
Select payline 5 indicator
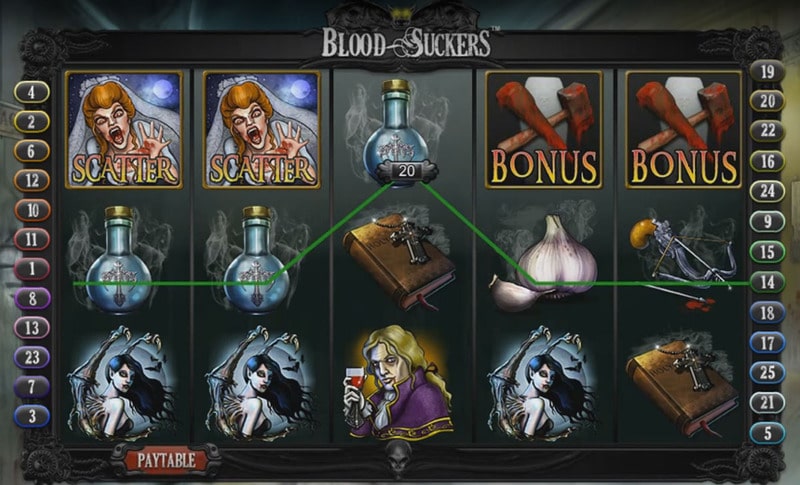point(767,433)
